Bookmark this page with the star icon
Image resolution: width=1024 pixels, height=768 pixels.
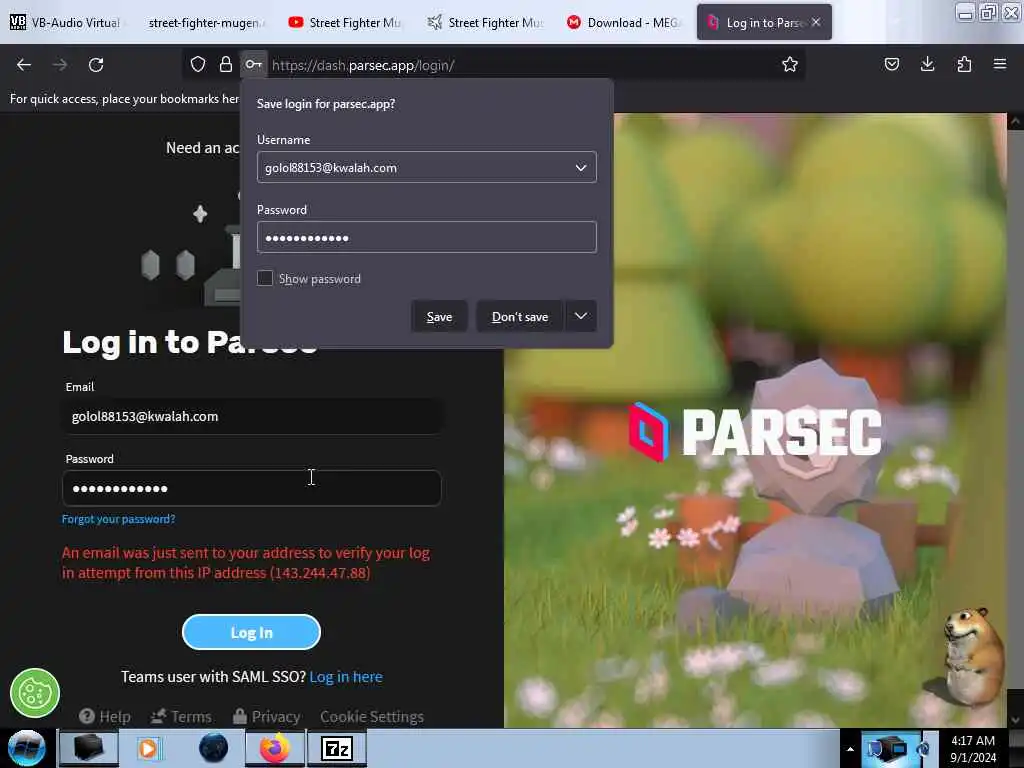click(790, 65)
